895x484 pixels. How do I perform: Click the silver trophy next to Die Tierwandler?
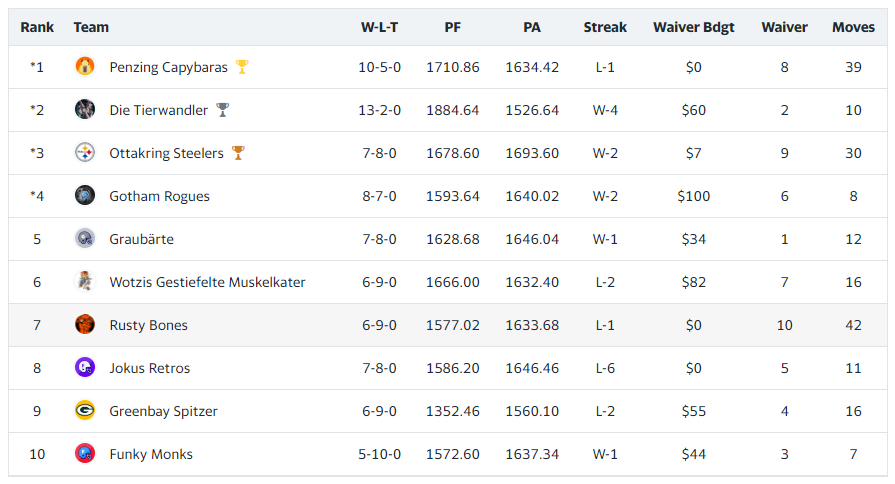[x=223, y=110]
